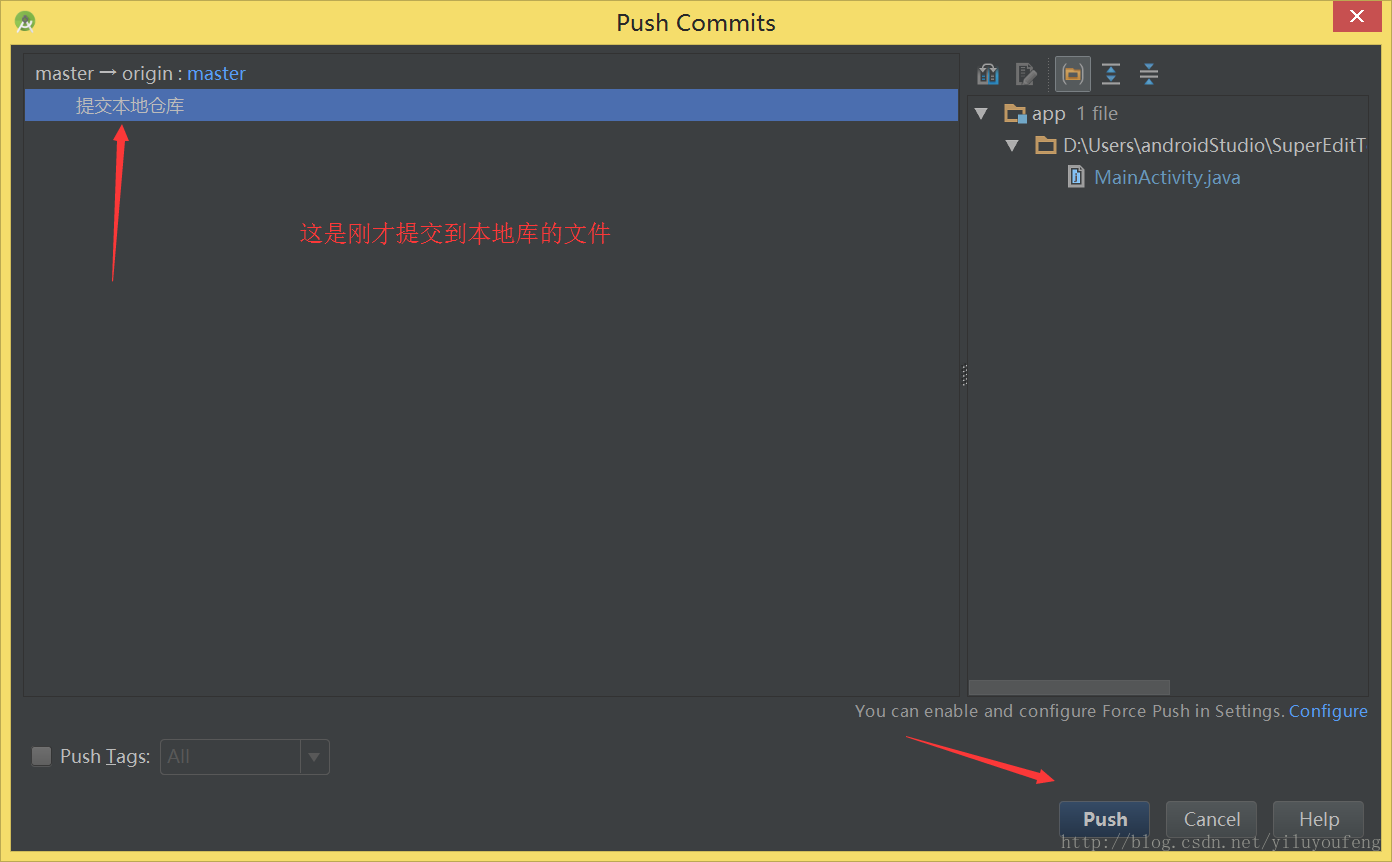Click the vertical splitter handle between panels
The width and height of the screenshot is (1392, 862).
tap(964, 375)
